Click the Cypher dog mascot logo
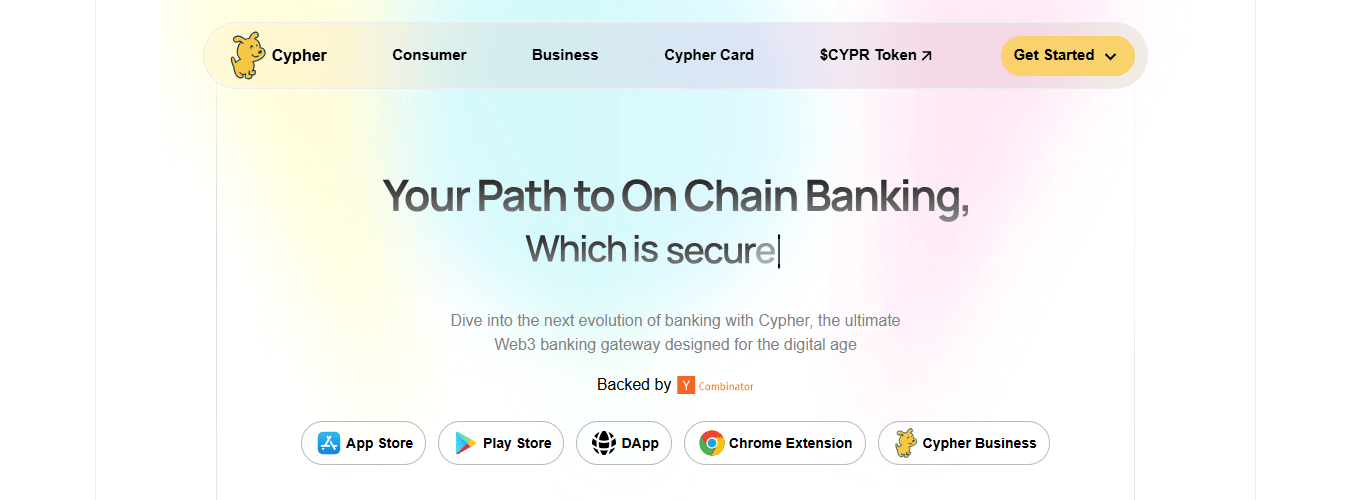Viewport: 1346px width, 500px height. tap(247, 56)
